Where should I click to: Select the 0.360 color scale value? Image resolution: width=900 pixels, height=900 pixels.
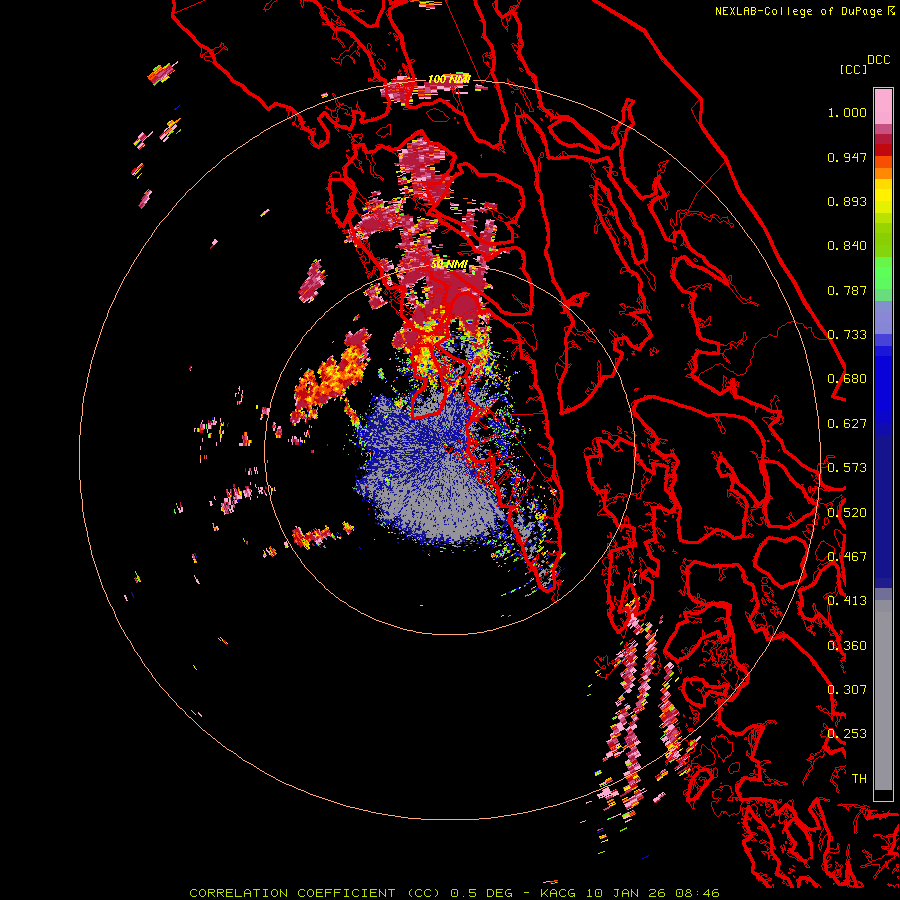[847, 646]
